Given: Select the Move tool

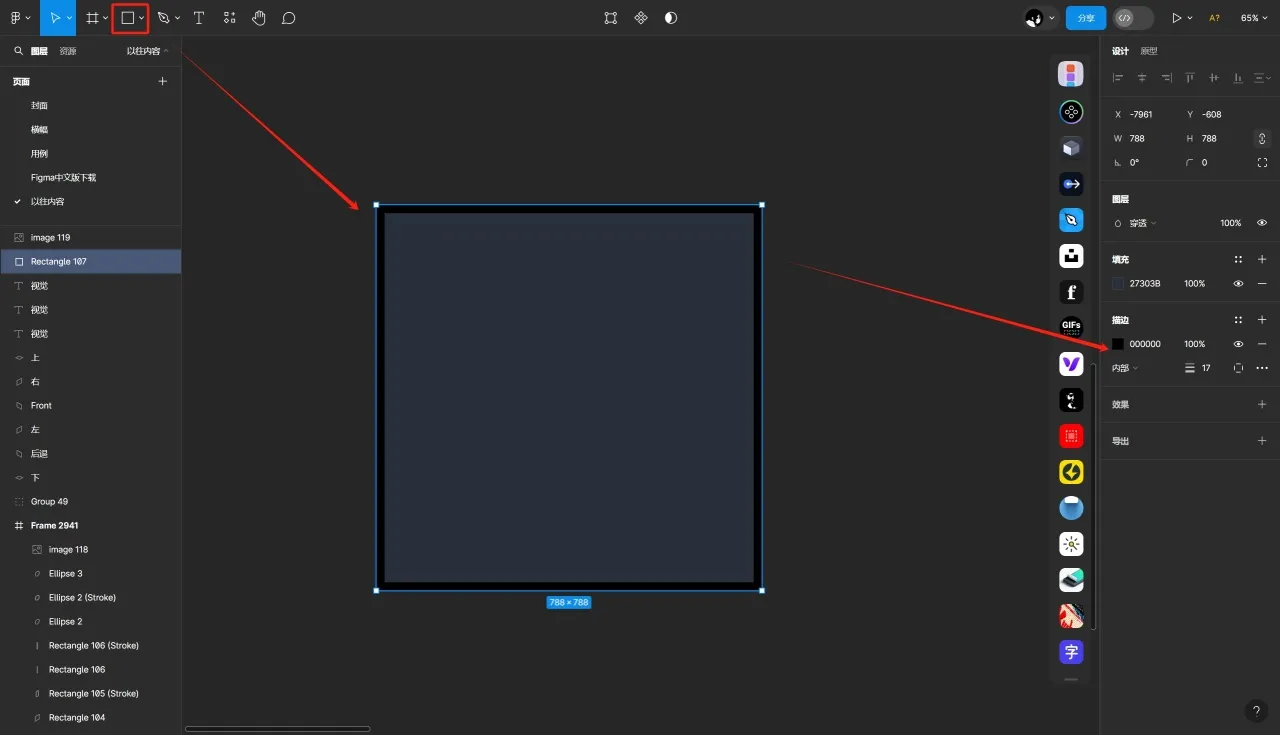Looking at the screenshot, I should click(x=53, y=18).
